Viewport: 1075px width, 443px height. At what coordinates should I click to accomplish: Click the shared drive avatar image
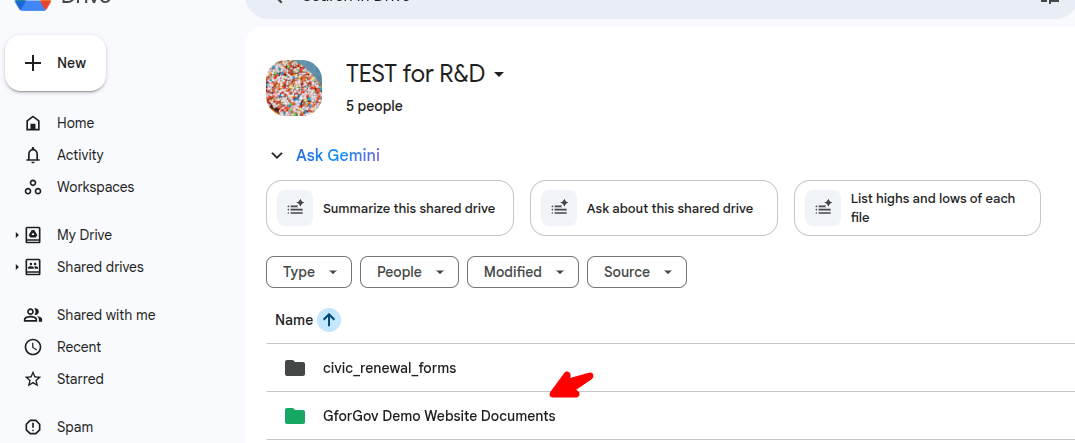(294, 88)
